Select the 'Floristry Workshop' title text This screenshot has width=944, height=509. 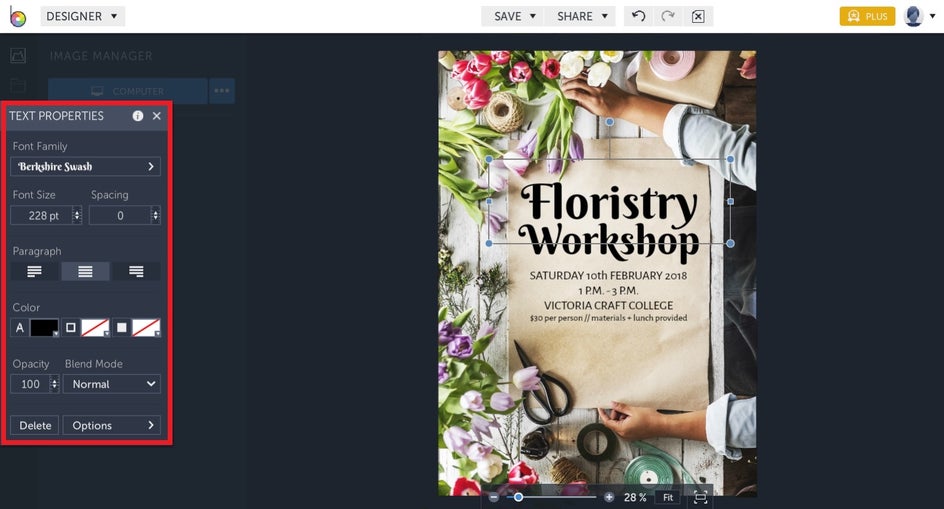click(609, 221)
